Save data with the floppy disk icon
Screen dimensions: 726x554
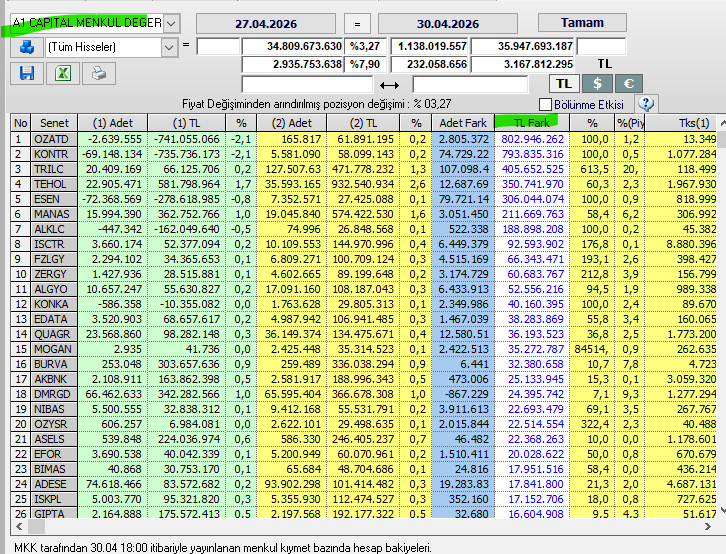(27, 74)
